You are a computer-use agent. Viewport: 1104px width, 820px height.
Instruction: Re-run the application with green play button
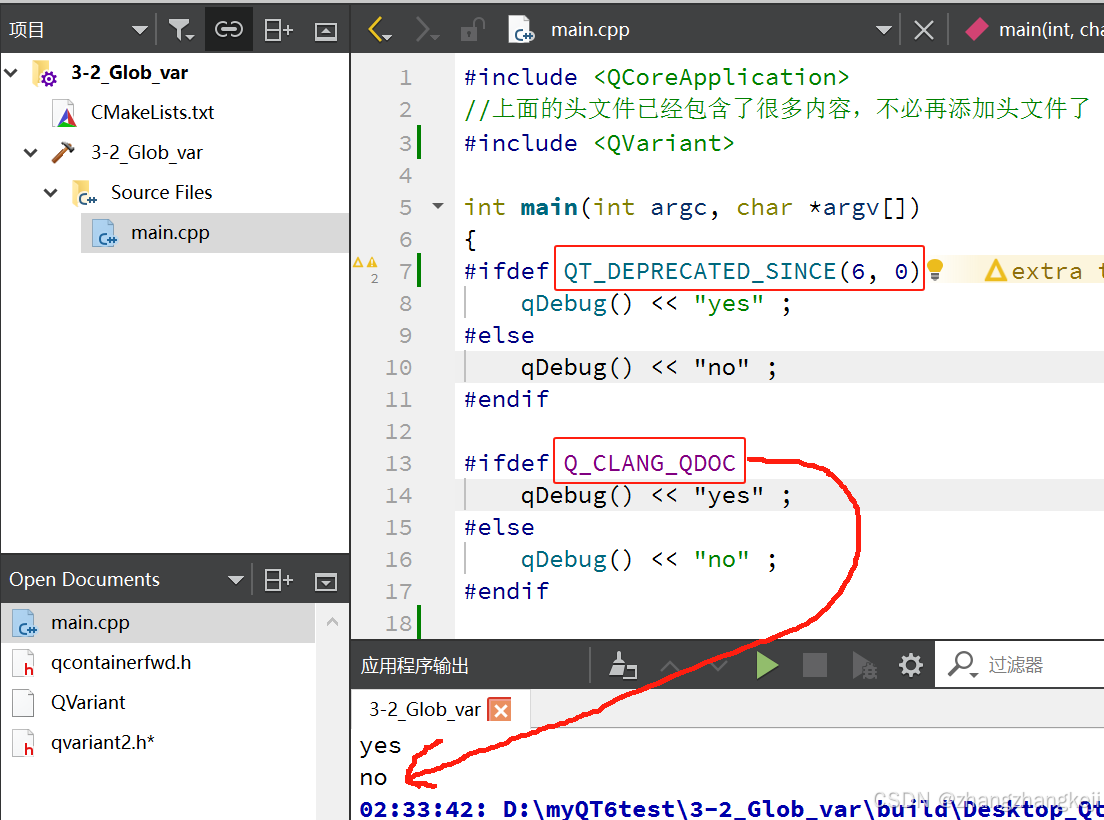[x=766, y=665]
